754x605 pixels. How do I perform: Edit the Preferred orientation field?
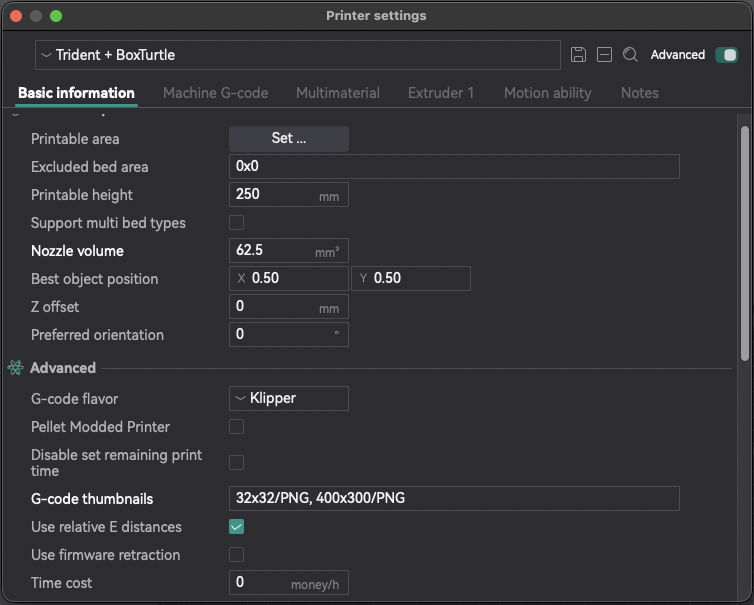(289, 334)
